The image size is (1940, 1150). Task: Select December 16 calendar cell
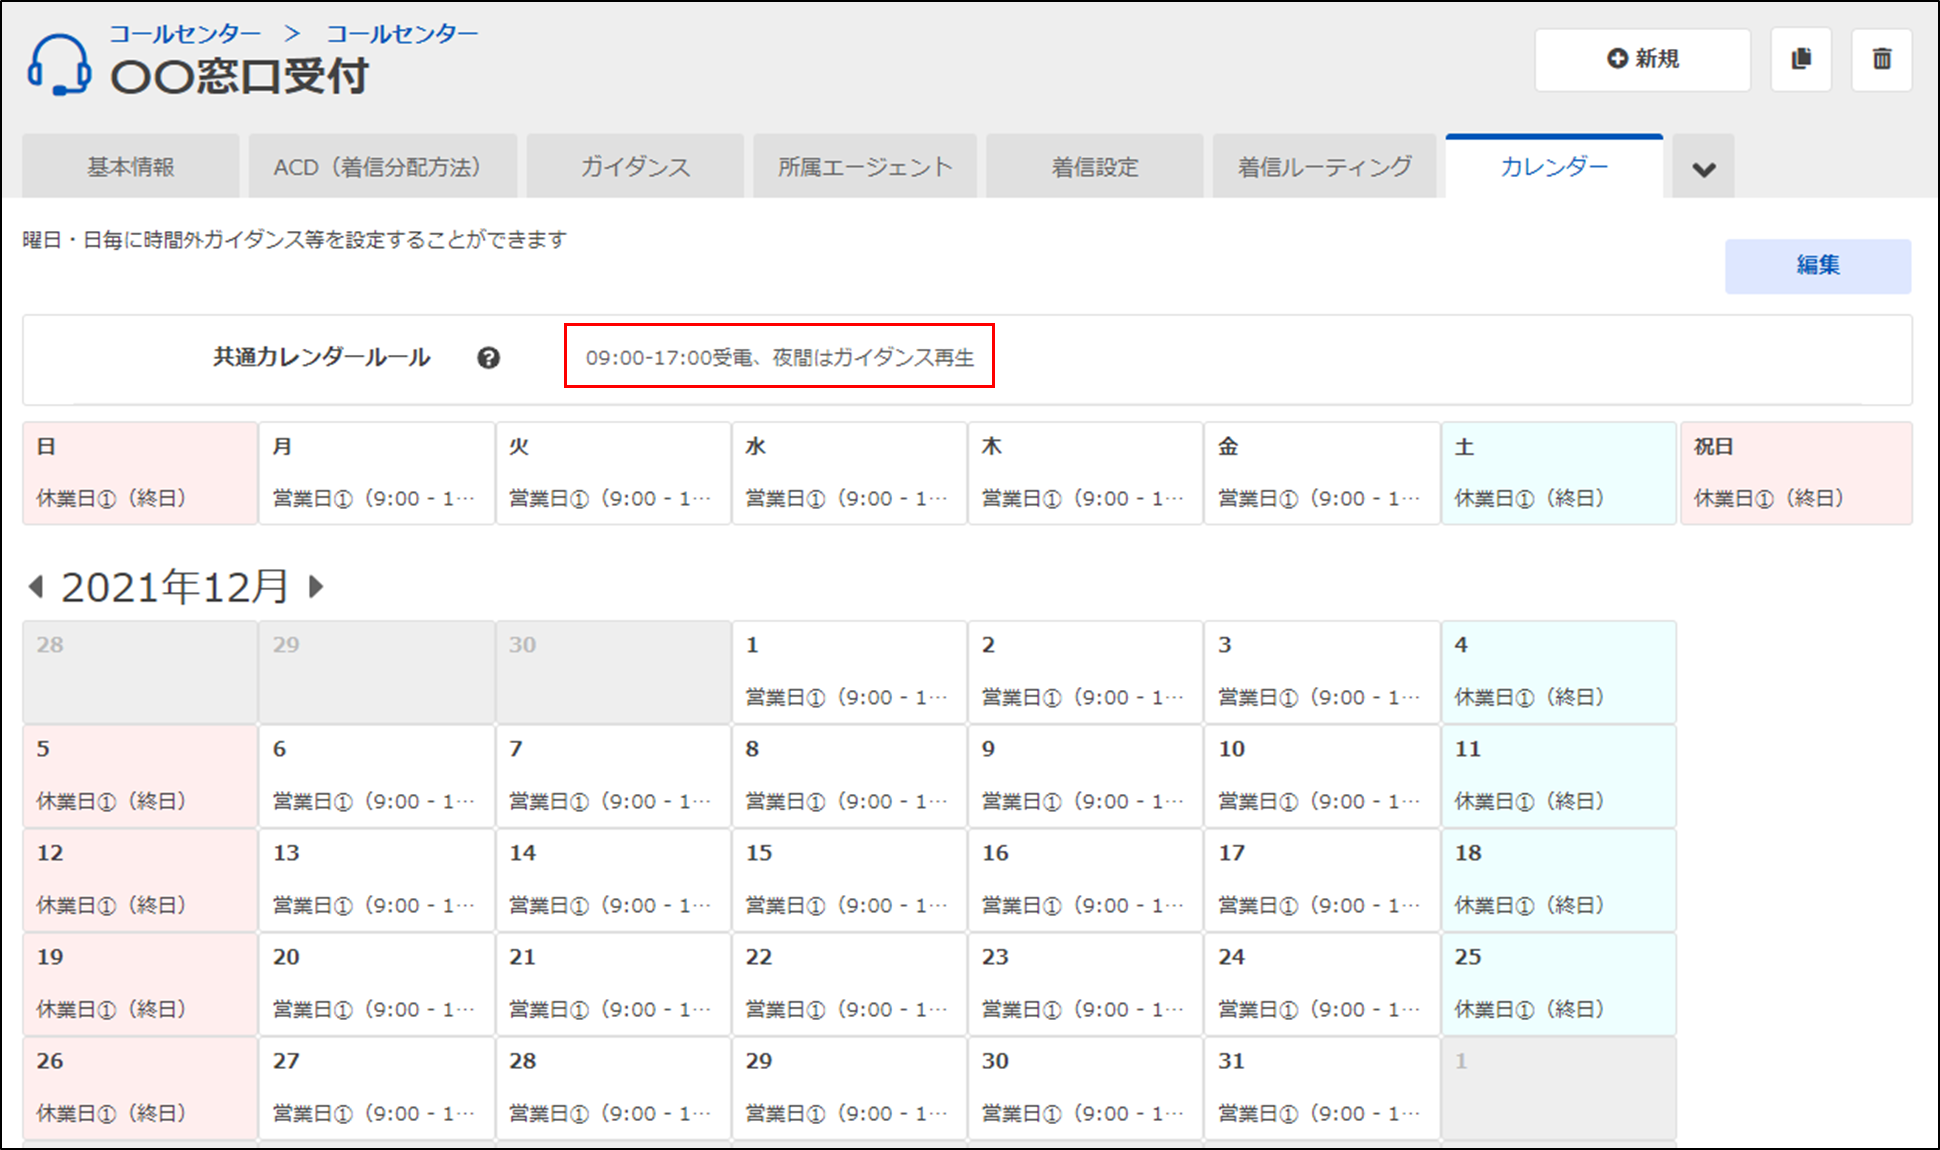click(x=1086, y=880)
